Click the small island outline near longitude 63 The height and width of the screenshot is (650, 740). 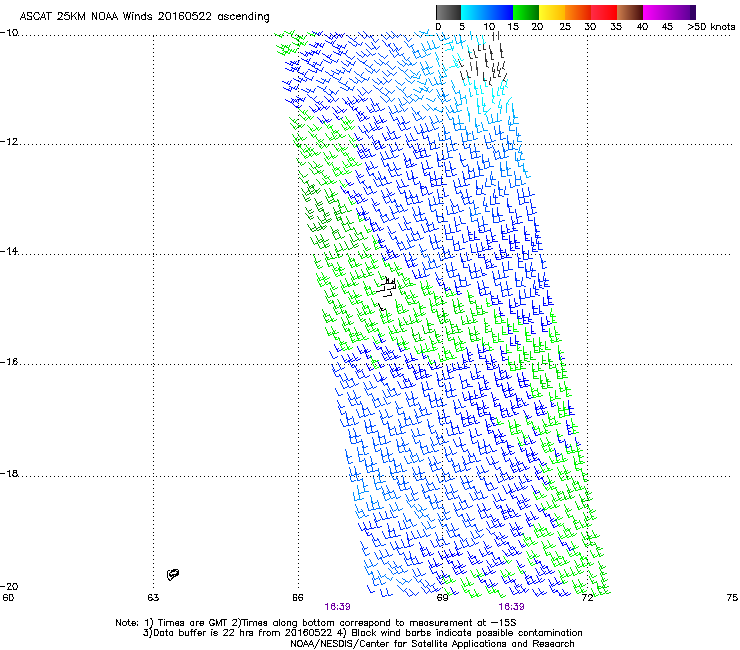coord(173,574)
